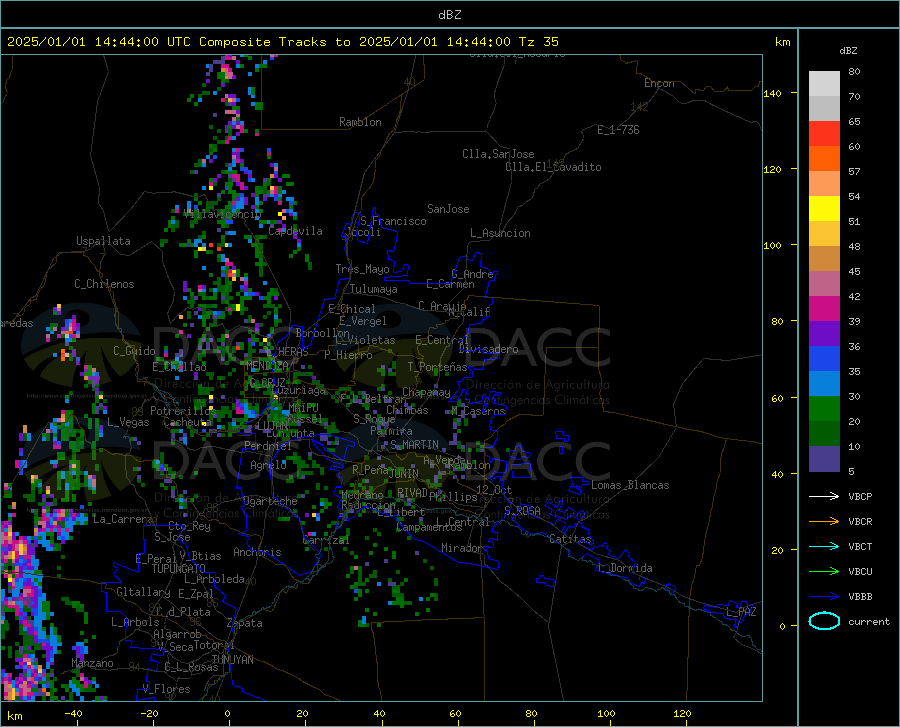The image size is (900, 727).
Task: Click the 'C_Chilenos' place label
Action: click(x=104, y=284)
